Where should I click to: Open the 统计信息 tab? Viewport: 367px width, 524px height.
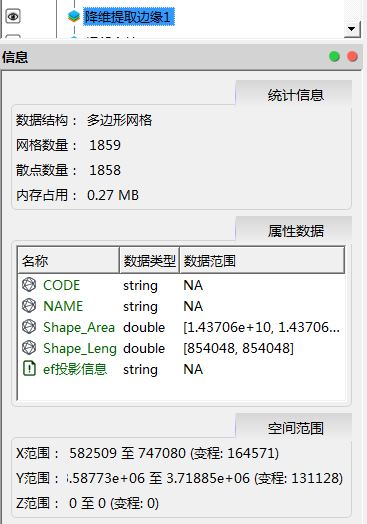[294, 95]
